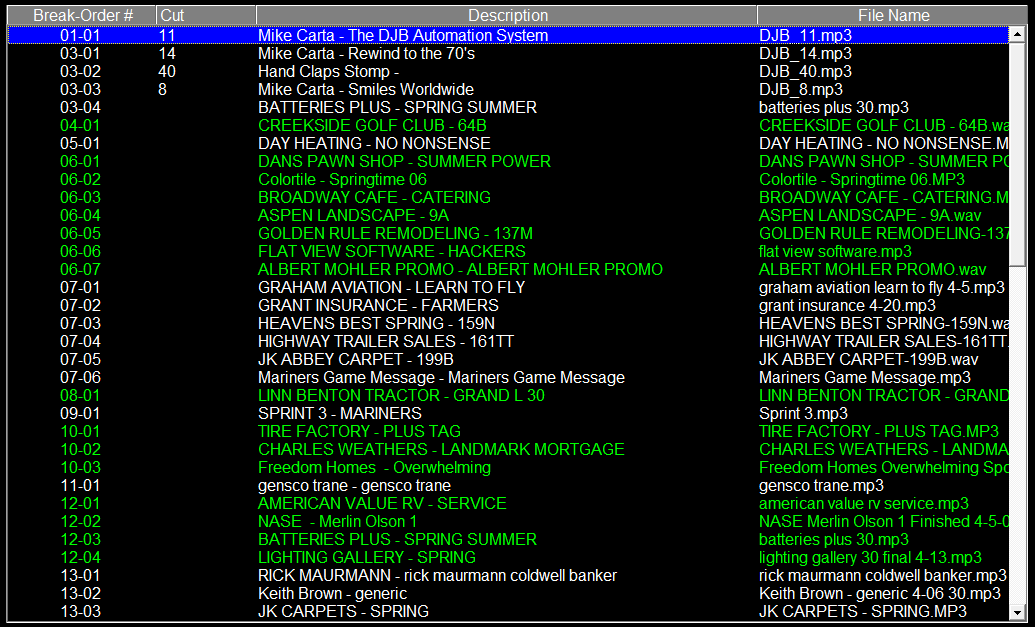Image resolution: width=1035 pixels, height=627 pixels.
Task: Select TIRE FACTORY - PLUS TAG description
Action: (359, 431)
